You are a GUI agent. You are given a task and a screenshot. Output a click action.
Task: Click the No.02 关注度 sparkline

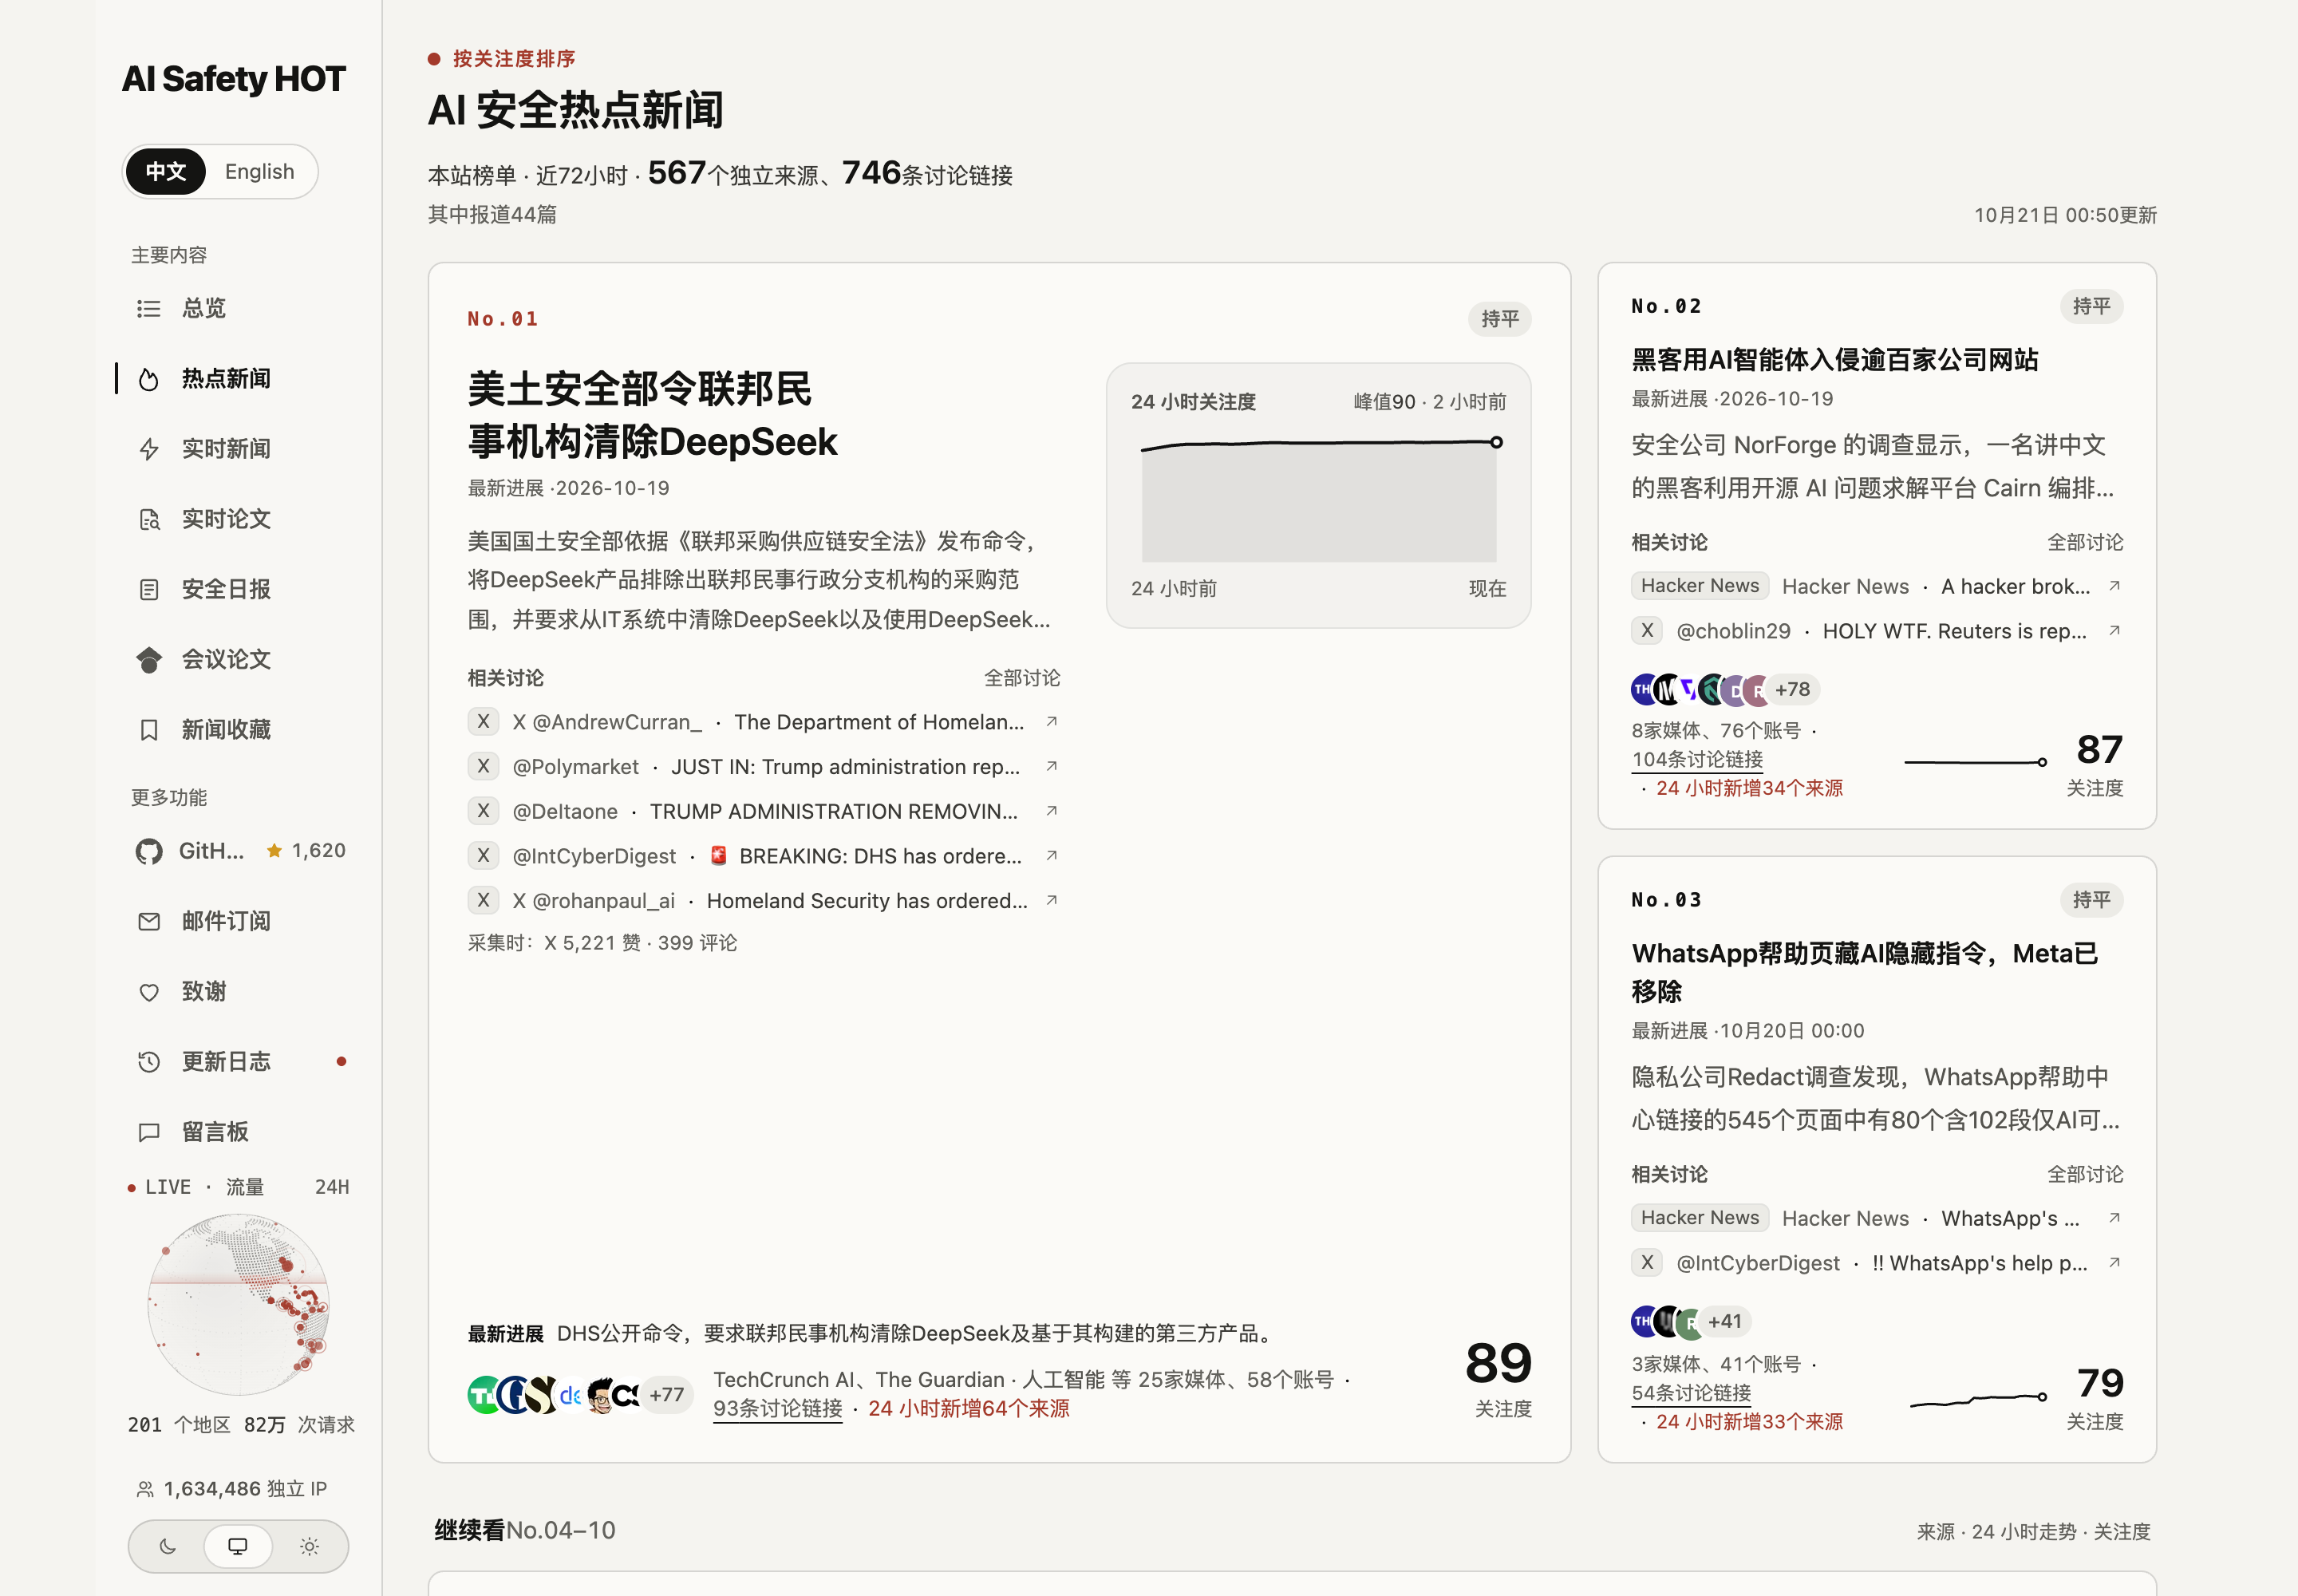1975,762
